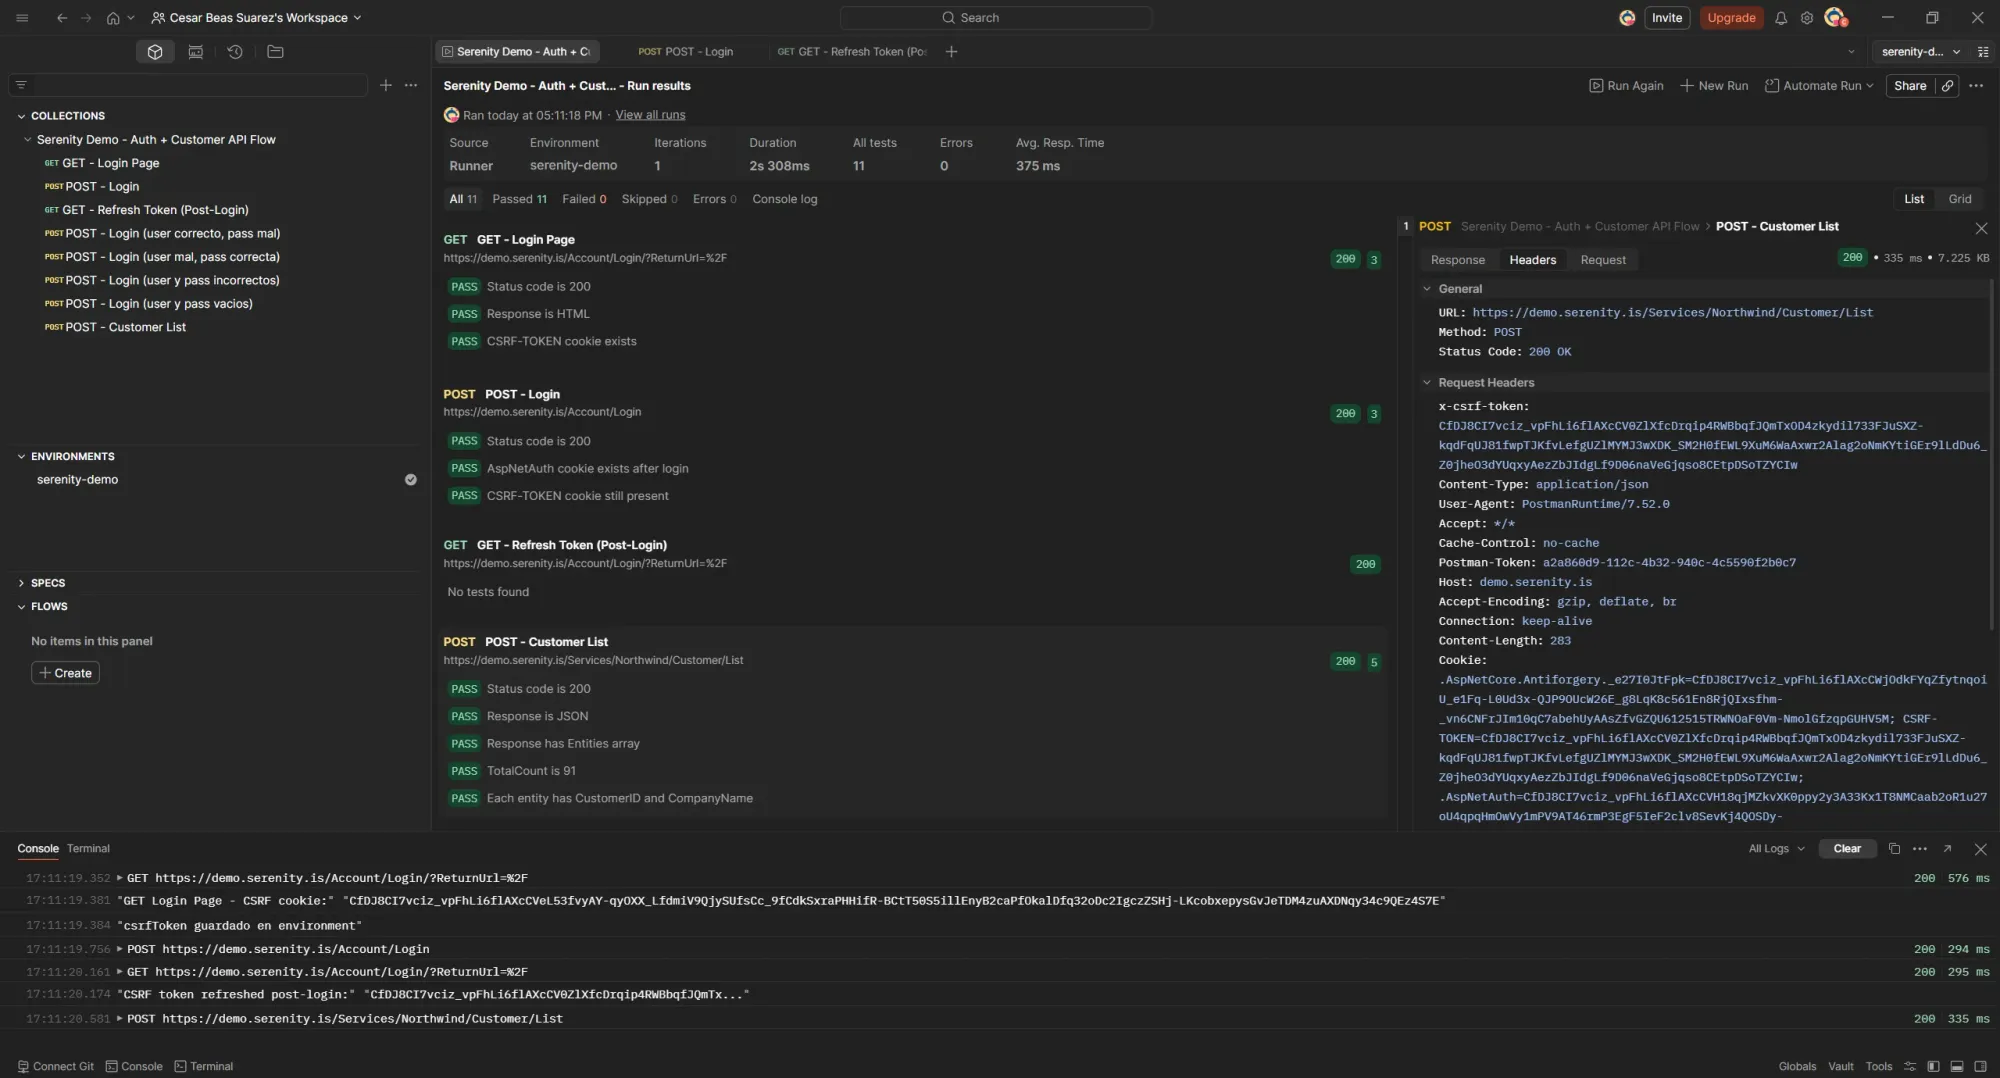Open notifications via the bell icon
The width and height of the screenshot is (2000, 1078).
point(1781,17)
